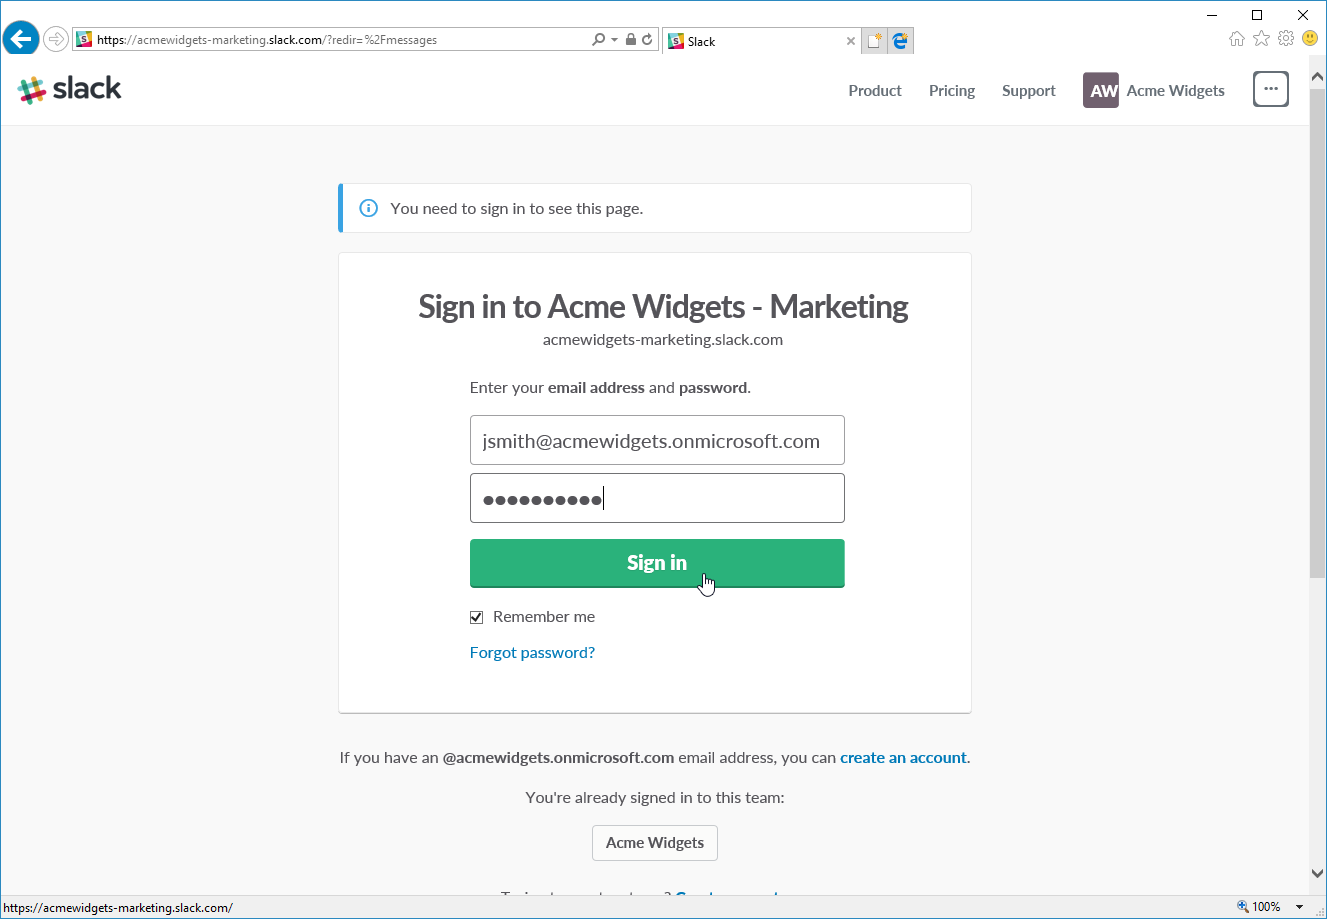Click the scrollbar down arrow
The height and width of the screenshot is (919, 1327).
(x=1317, y=873)
